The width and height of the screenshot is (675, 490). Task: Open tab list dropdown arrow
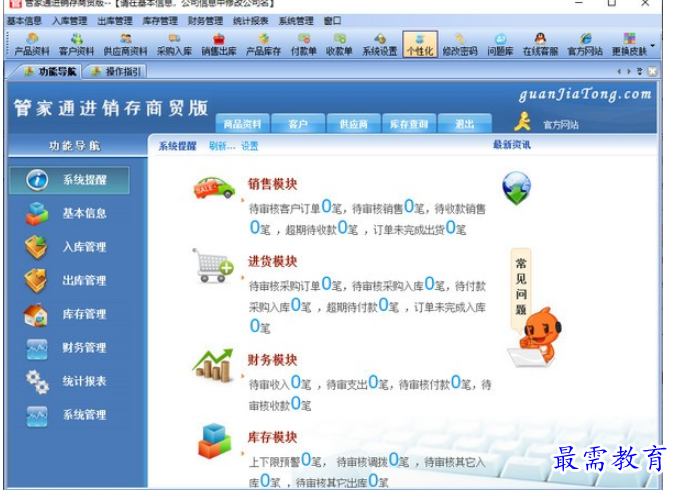(x=639, y=71)
